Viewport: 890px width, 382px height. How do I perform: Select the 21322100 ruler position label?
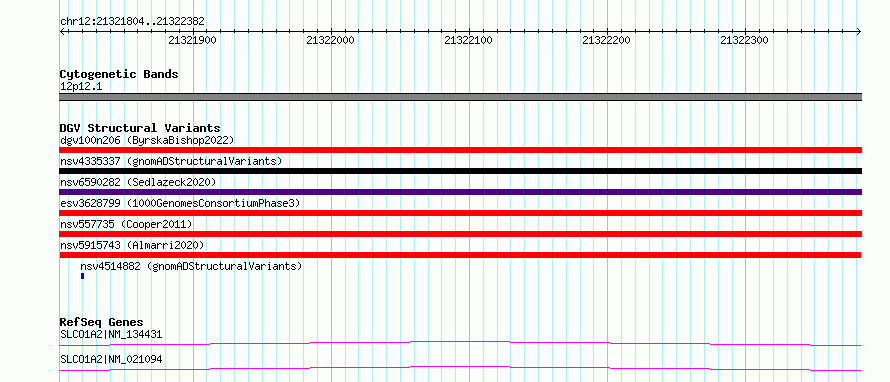click(x=469, y=40)
